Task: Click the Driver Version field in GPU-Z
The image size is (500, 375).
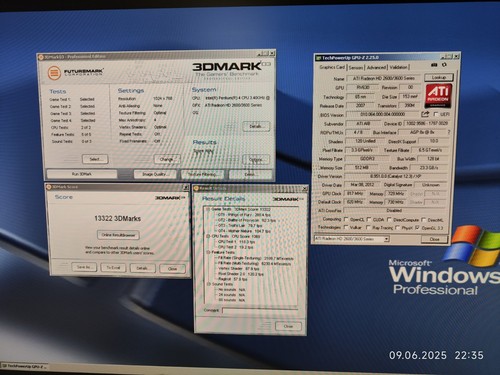Action: coord(395,176)
